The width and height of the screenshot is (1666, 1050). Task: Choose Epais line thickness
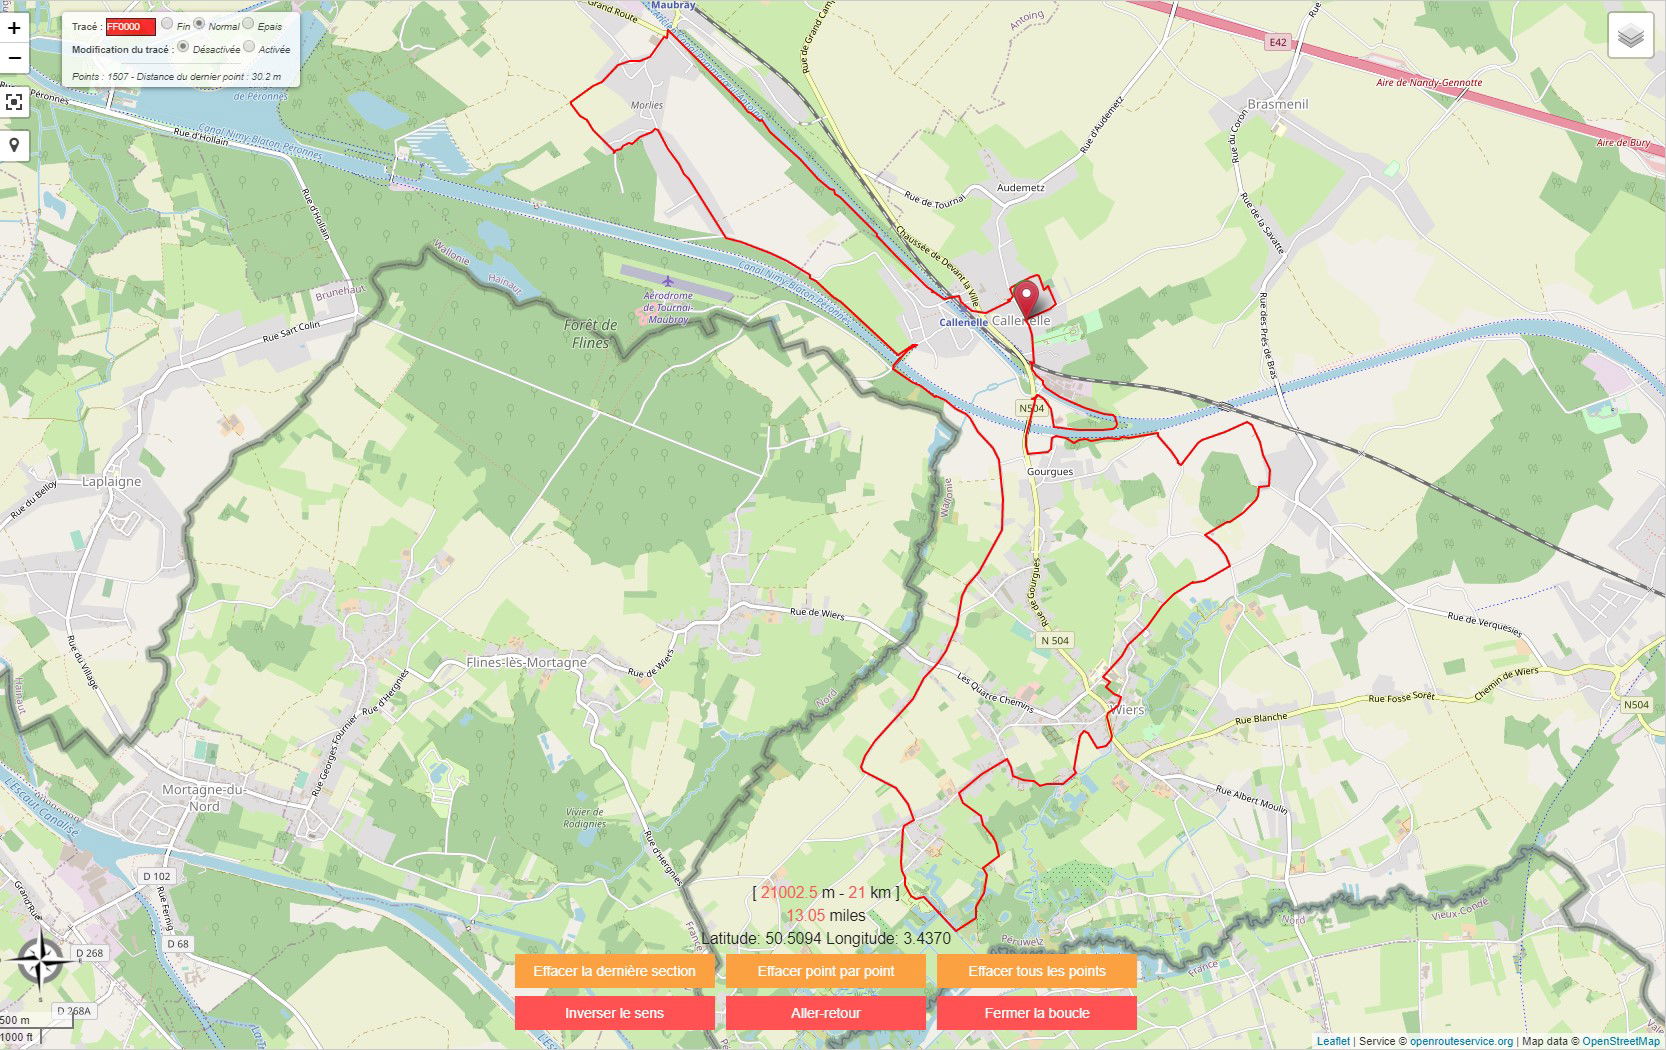coord(248,23)
